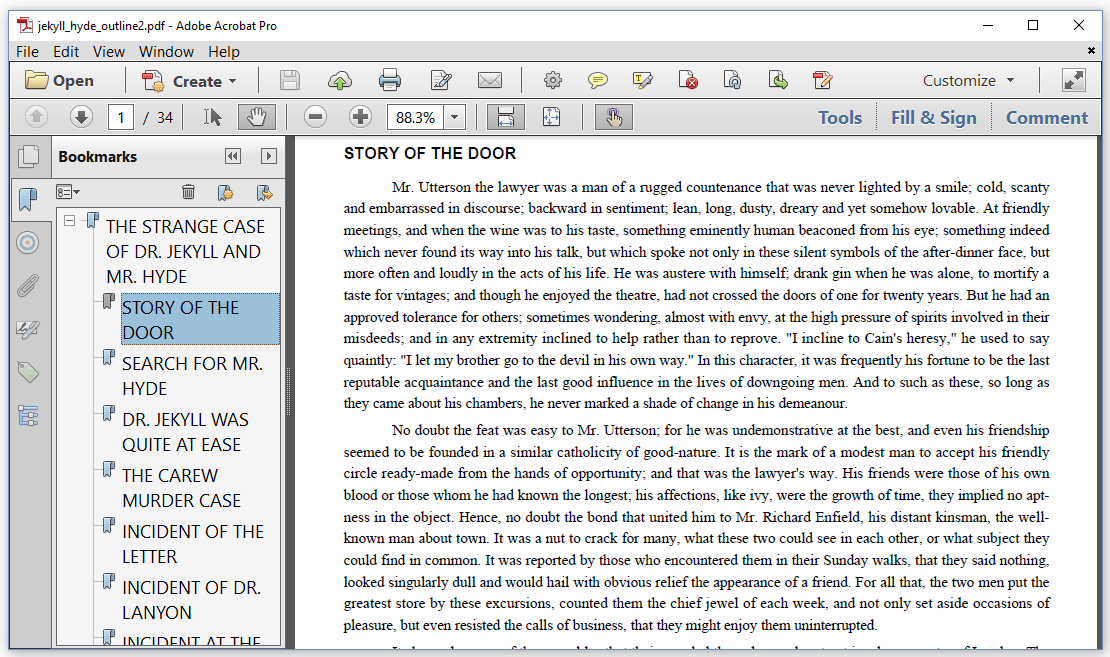Open the View menu
Image resolution: width=1110 pixels, height=657 pixels.
(x=109, y=52)
